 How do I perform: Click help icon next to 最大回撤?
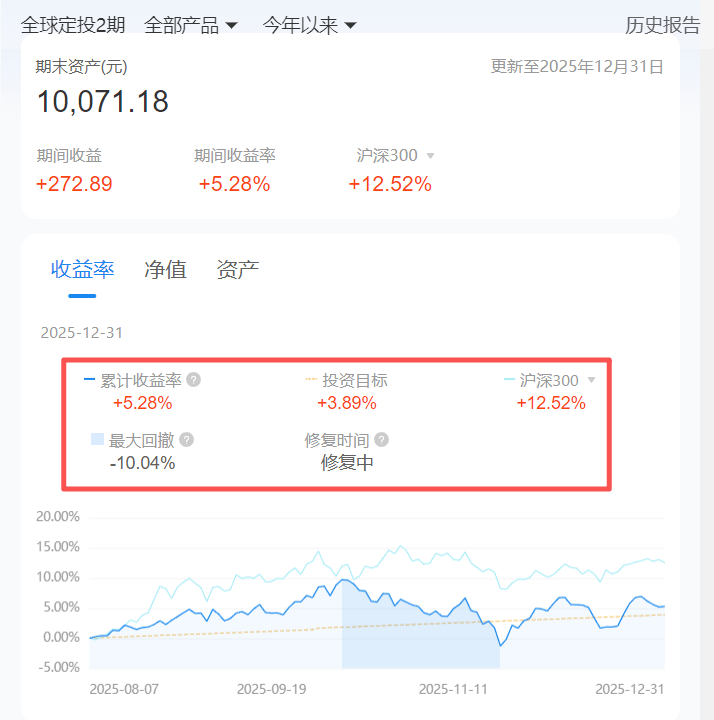coord(187,439)
